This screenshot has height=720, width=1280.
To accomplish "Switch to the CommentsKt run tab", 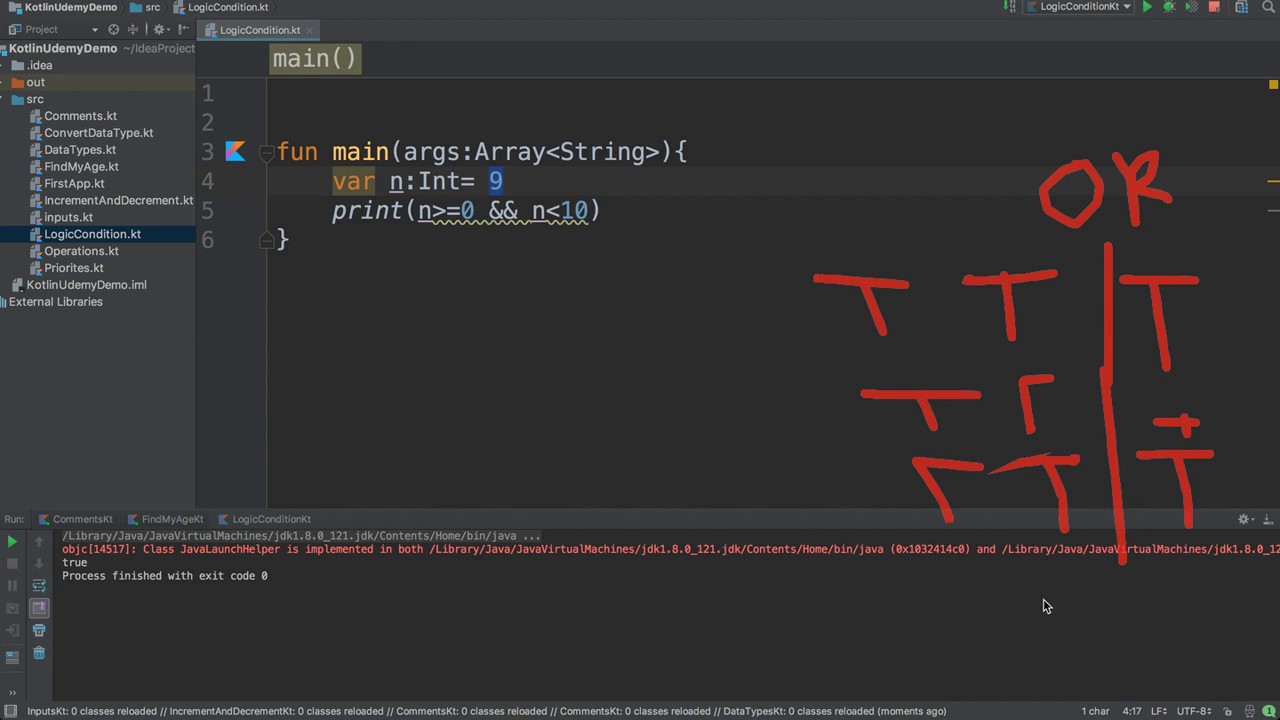I will click(75, 519).
